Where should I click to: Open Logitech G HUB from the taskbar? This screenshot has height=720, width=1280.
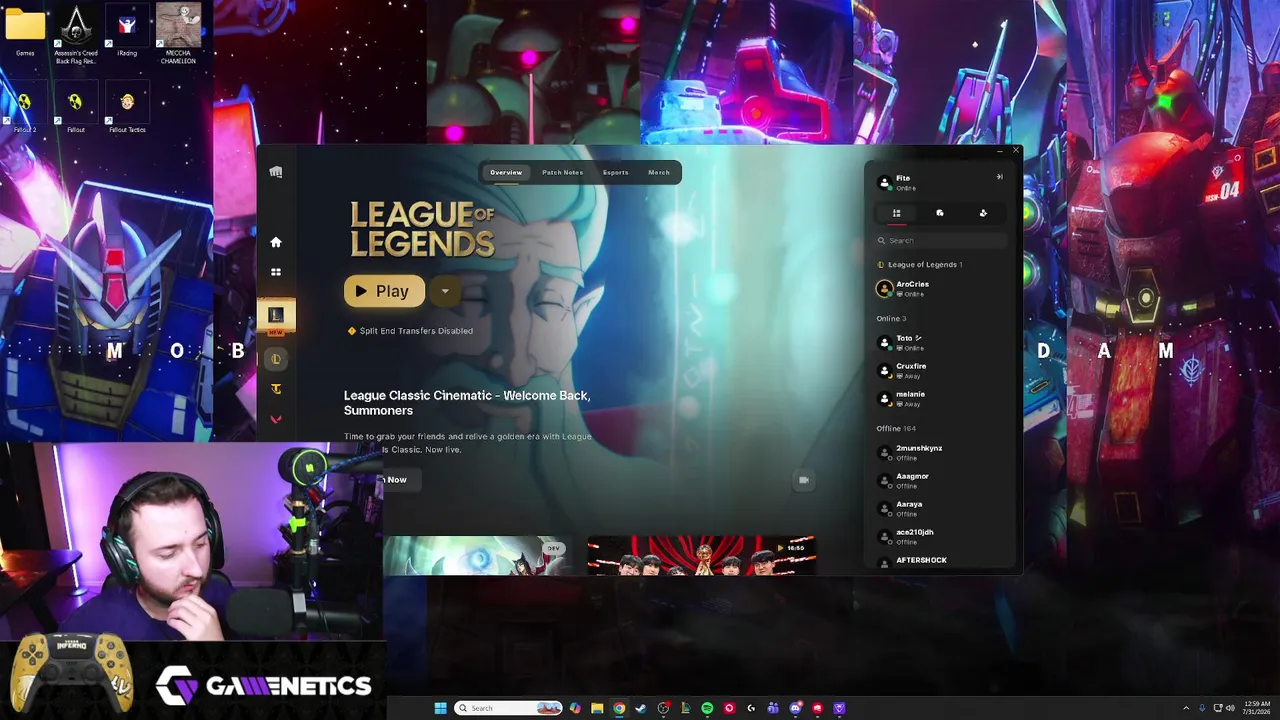(x=751, y=708)
